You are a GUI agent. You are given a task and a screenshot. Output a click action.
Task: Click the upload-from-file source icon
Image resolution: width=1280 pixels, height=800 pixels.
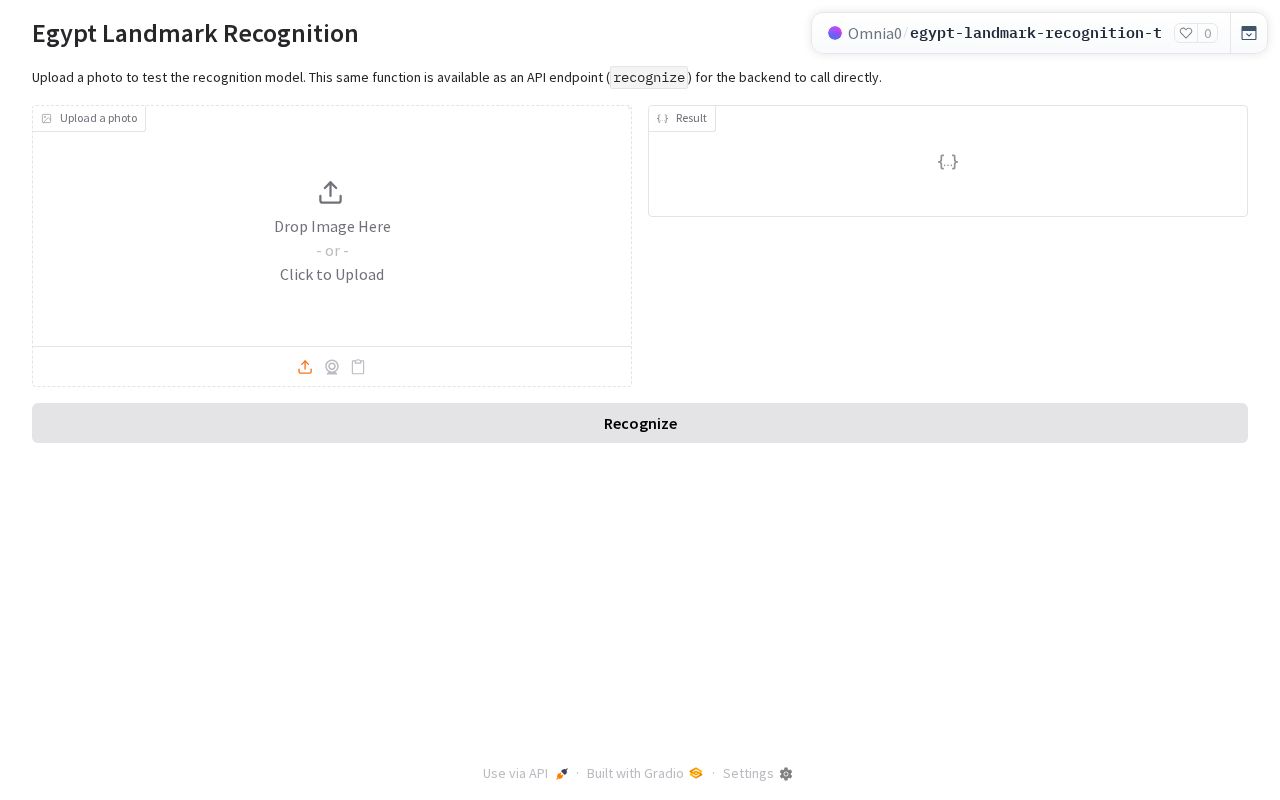305,367
